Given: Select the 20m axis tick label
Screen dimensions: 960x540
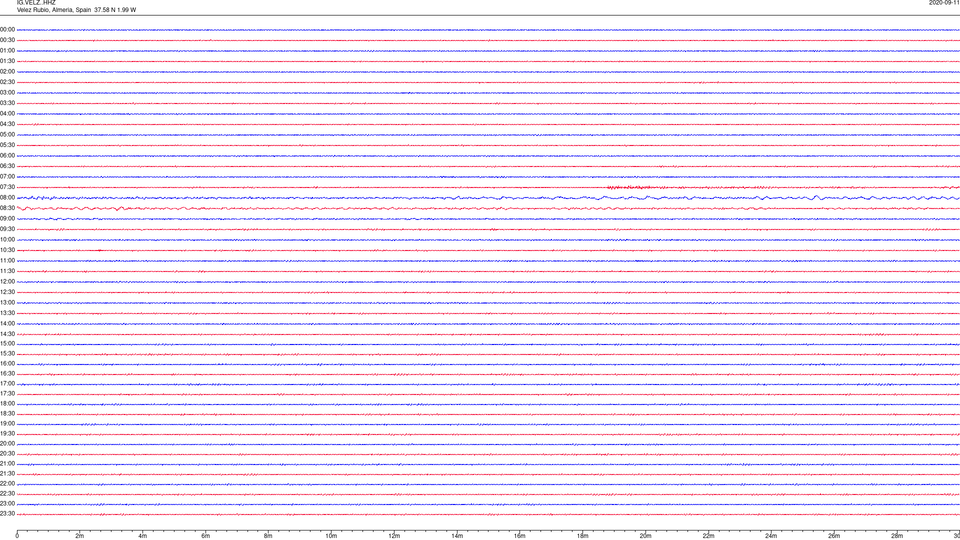Looking at the screenshot, I should (645, 536).
